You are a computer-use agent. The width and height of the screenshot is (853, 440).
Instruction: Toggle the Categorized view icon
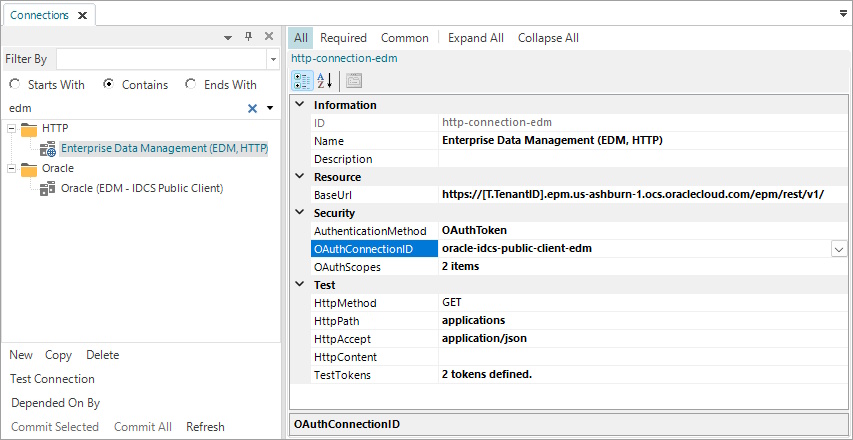(x=302, y=81)
